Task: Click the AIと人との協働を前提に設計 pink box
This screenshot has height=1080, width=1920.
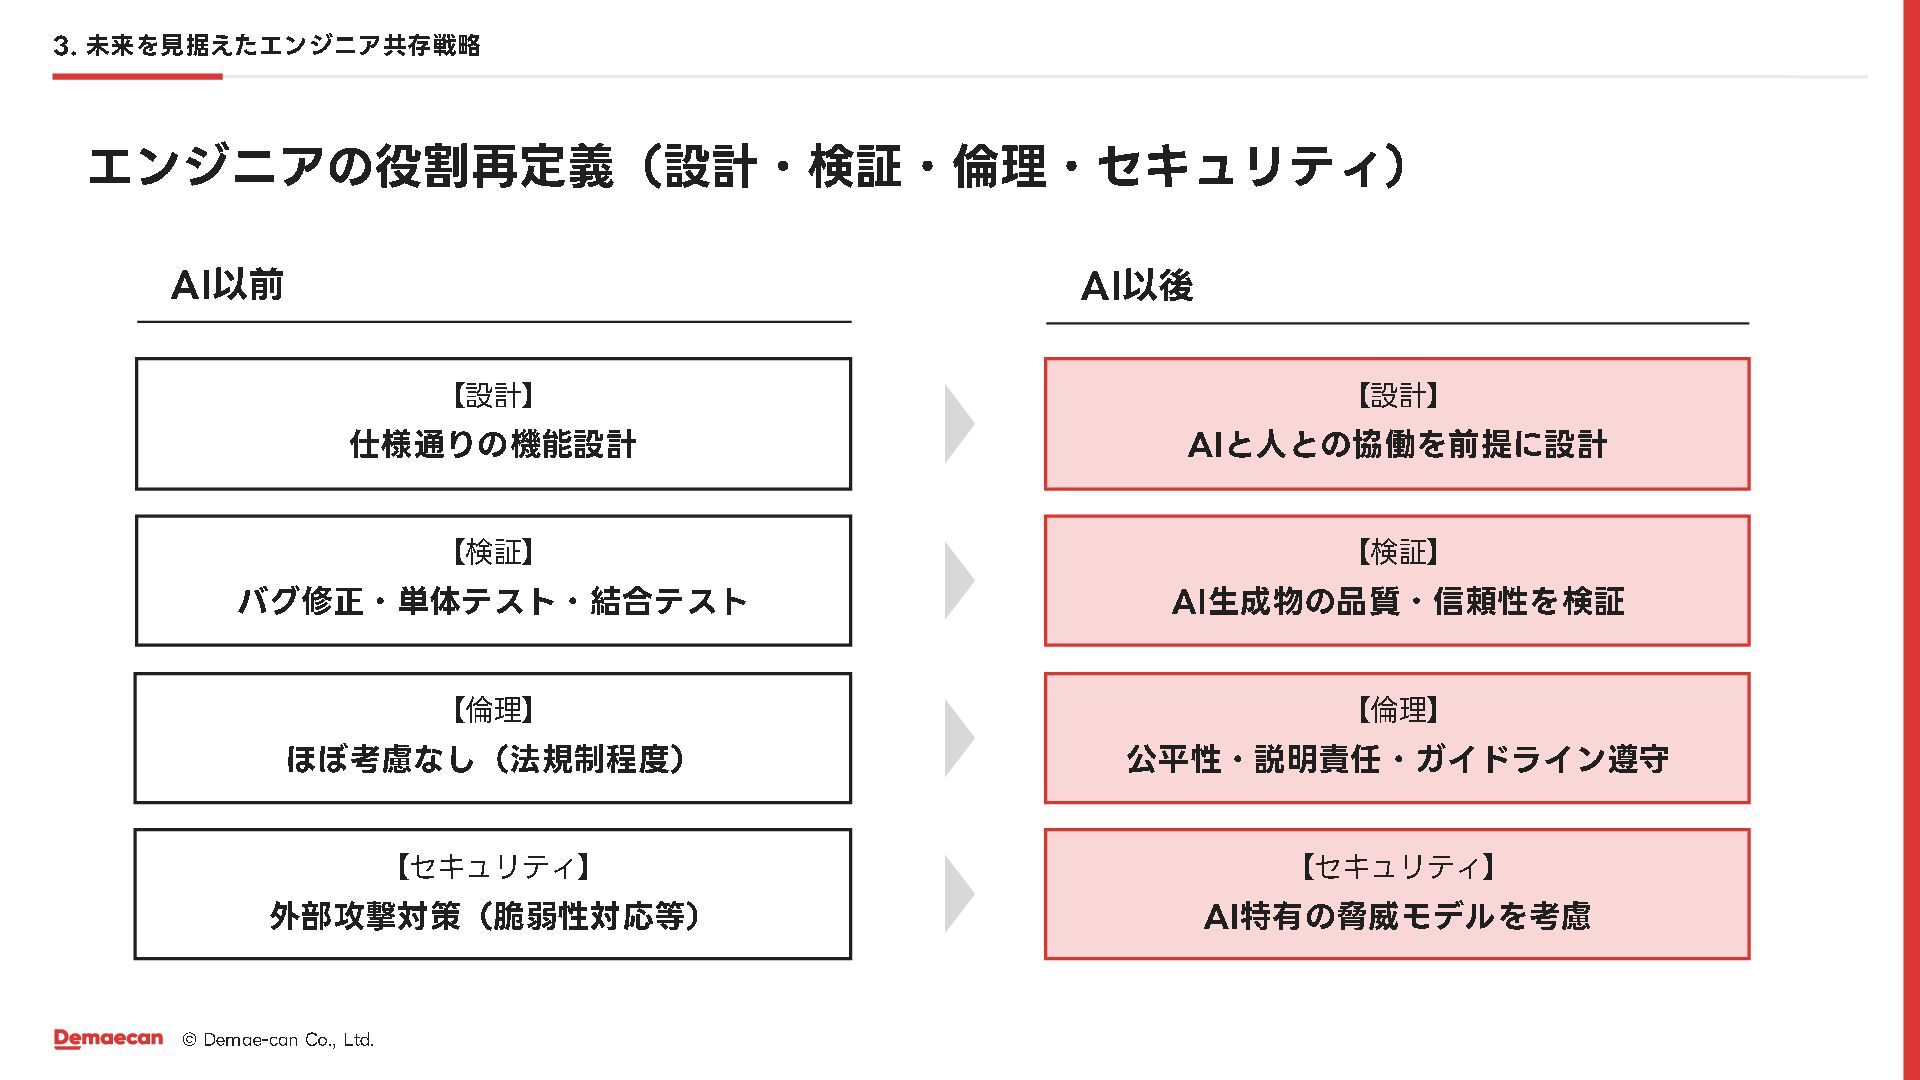Action: (1397, 424)
